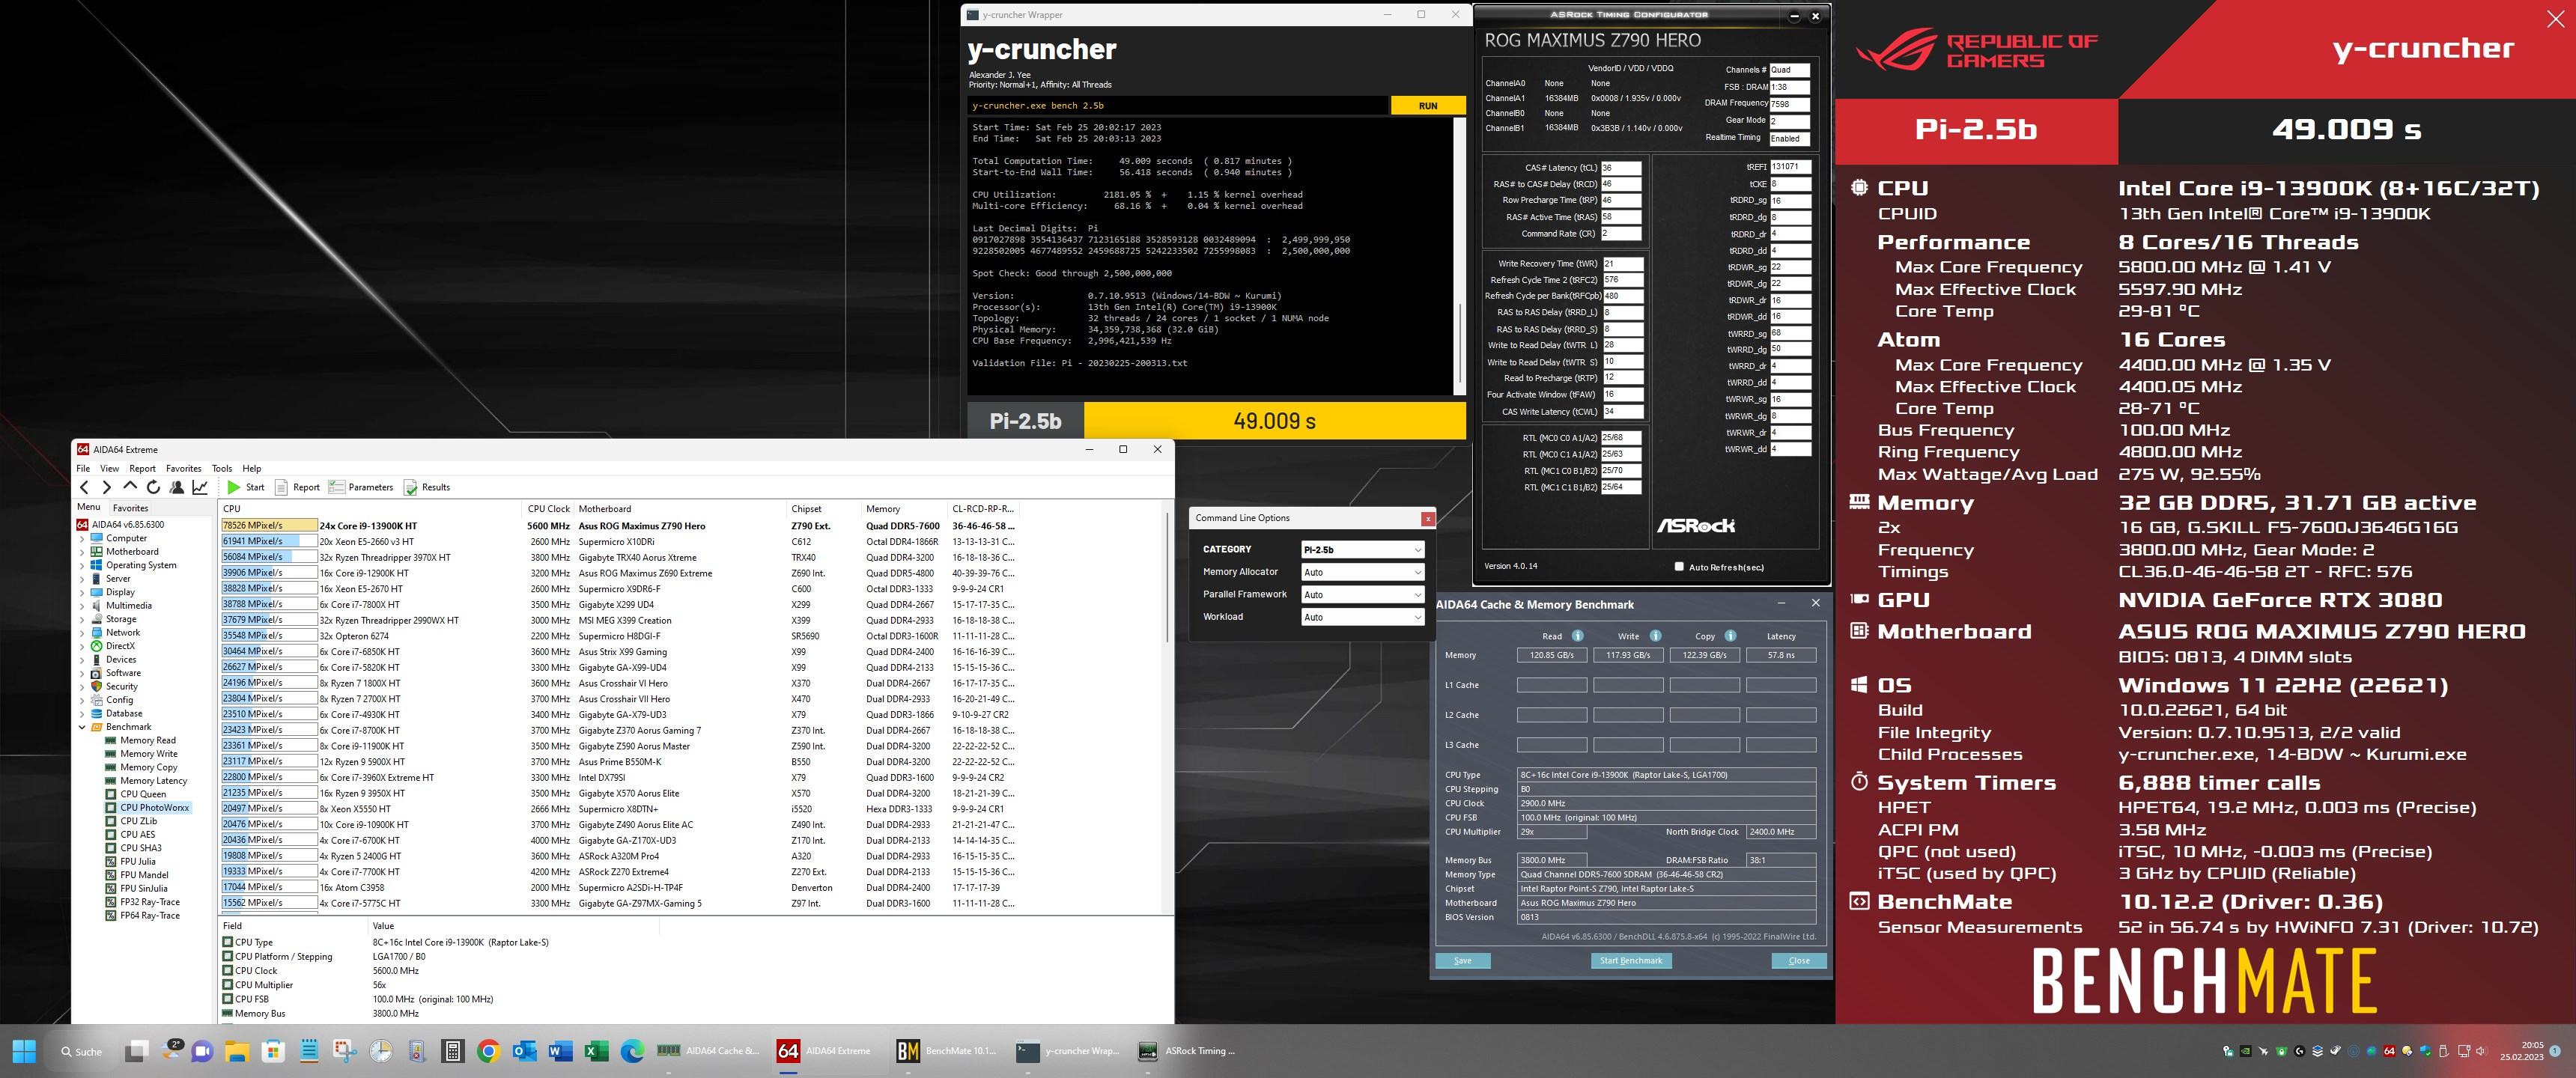Image resolution: width=2576 pixels, height=1078 pixels.
Task: Click the AIDA64 icon in system tray
Action: [2389, 1051]
